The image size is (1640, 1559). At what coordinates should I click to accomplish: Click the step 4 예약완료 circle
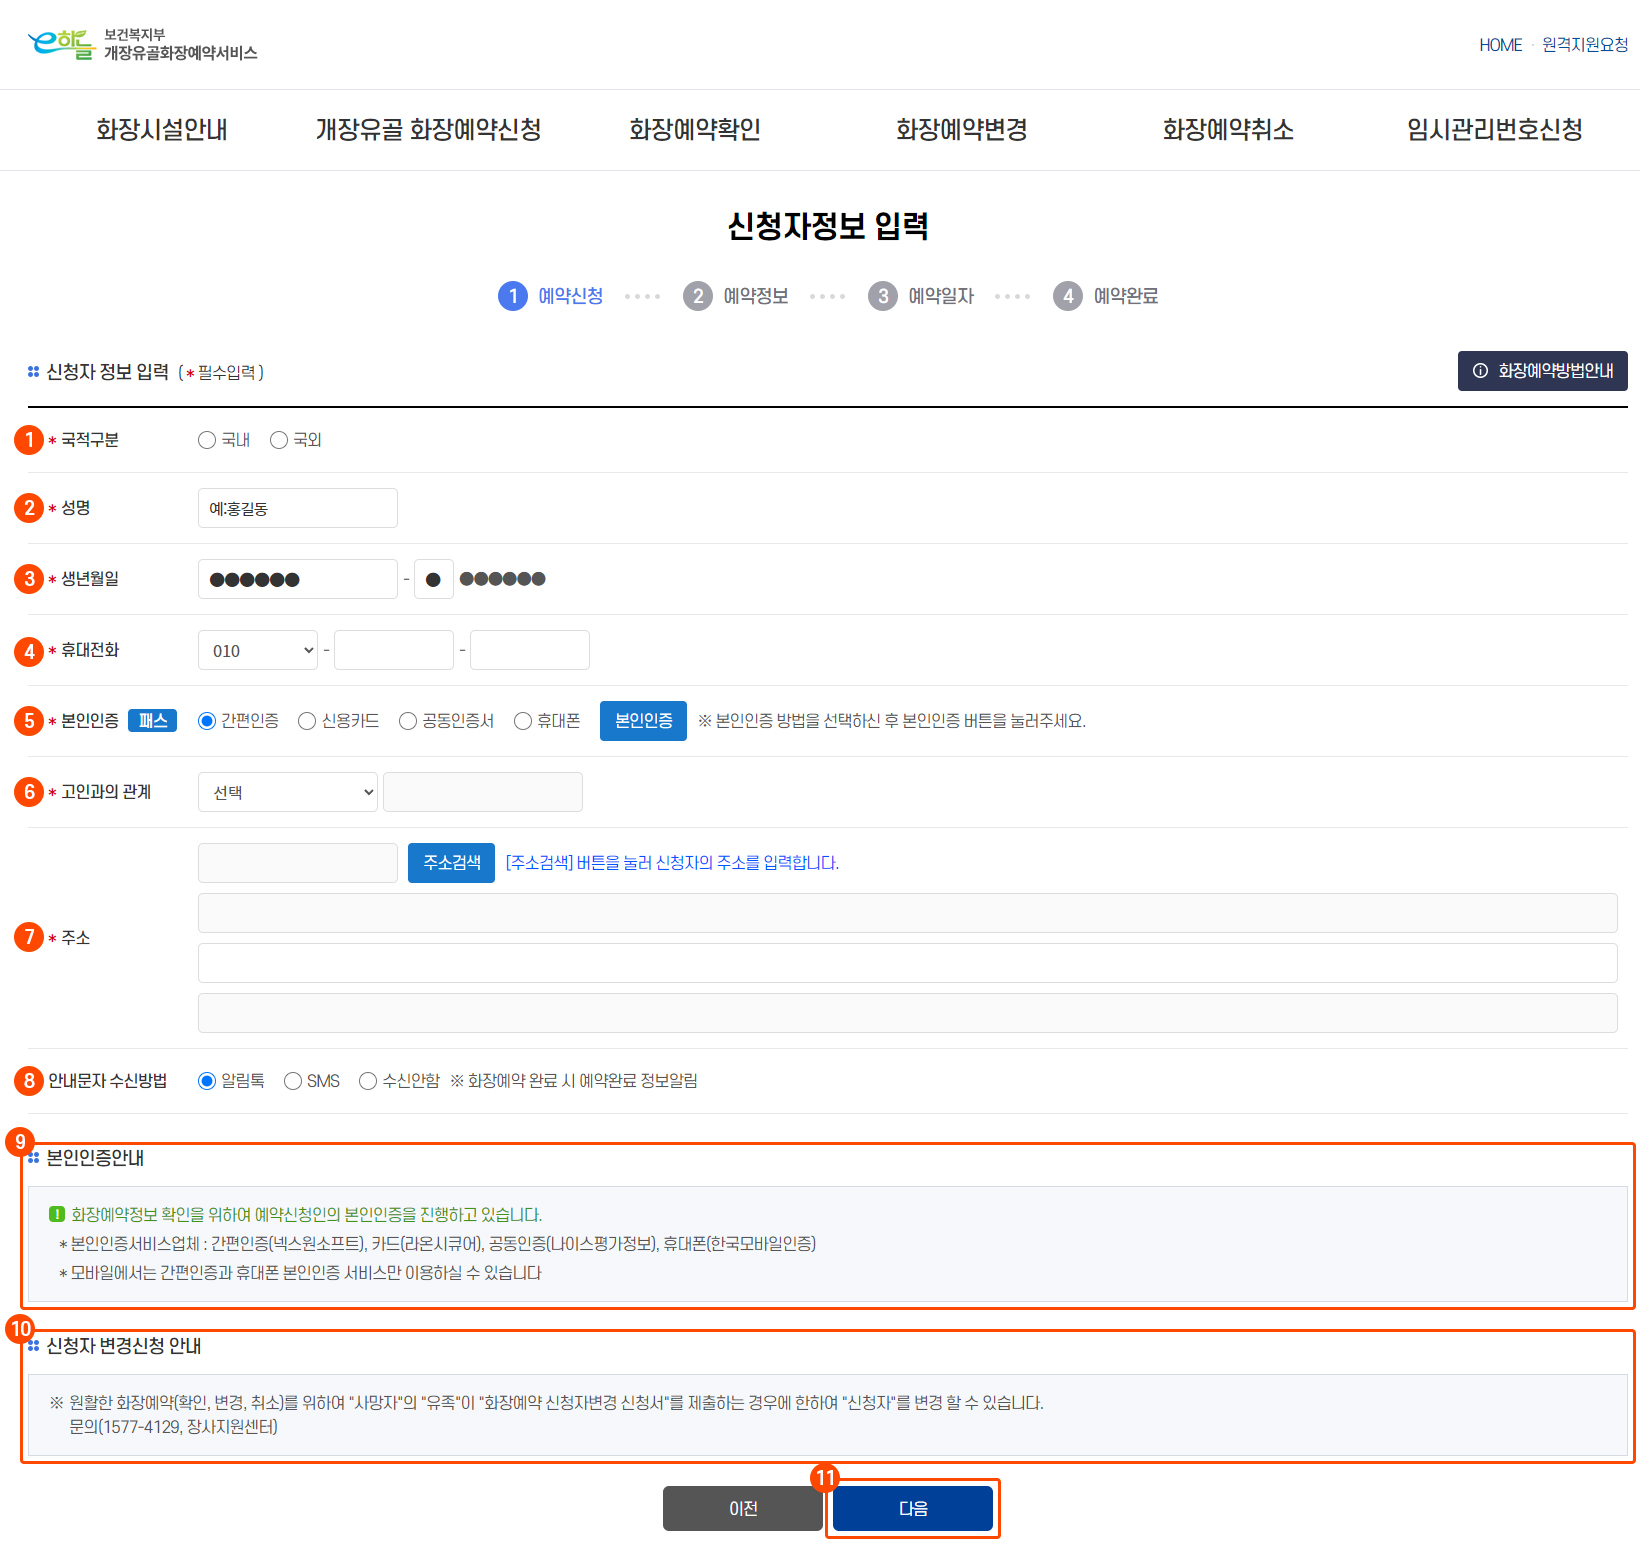tap(1068, 296)
